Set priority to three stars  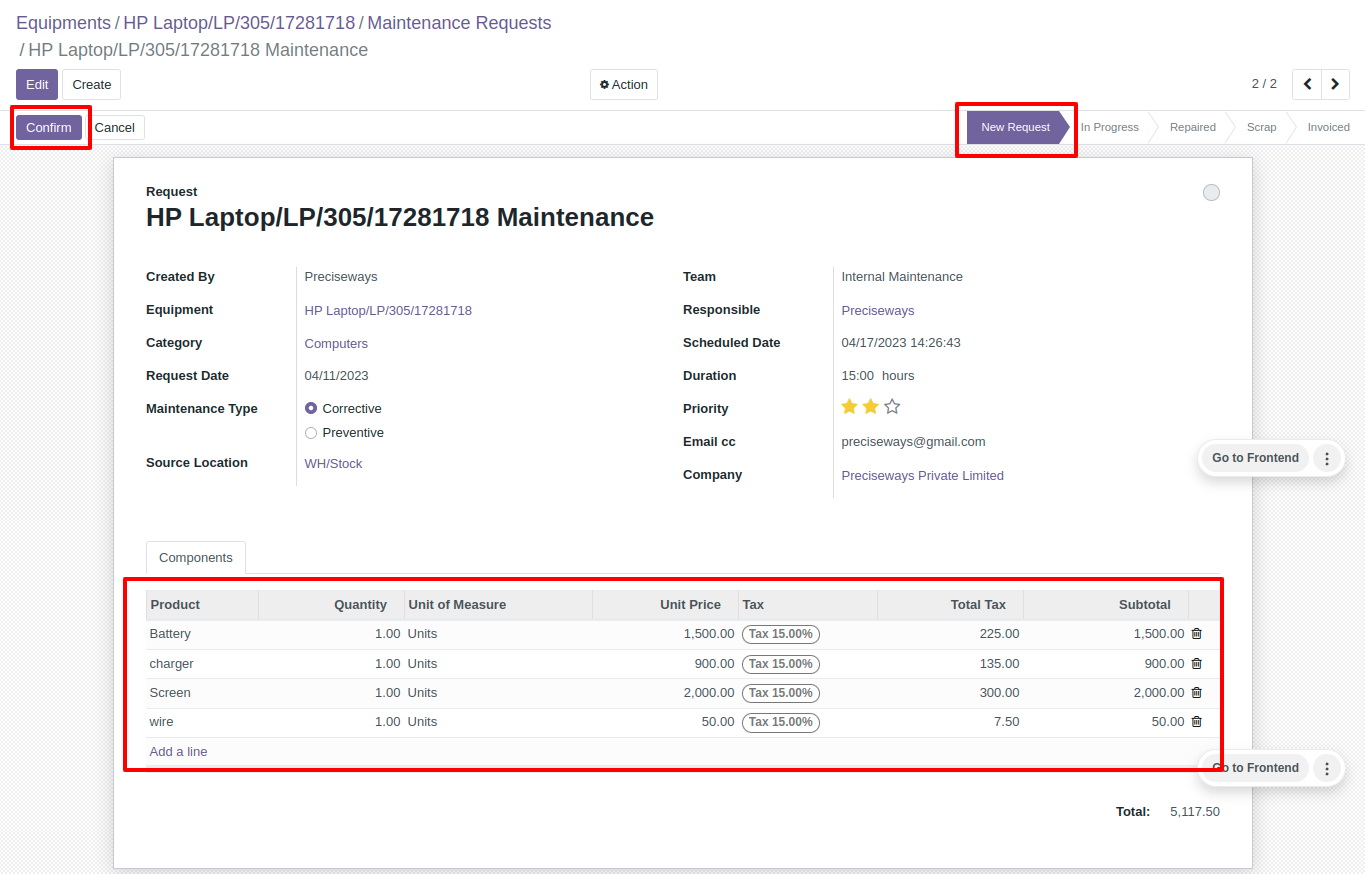tap(892, 407)
